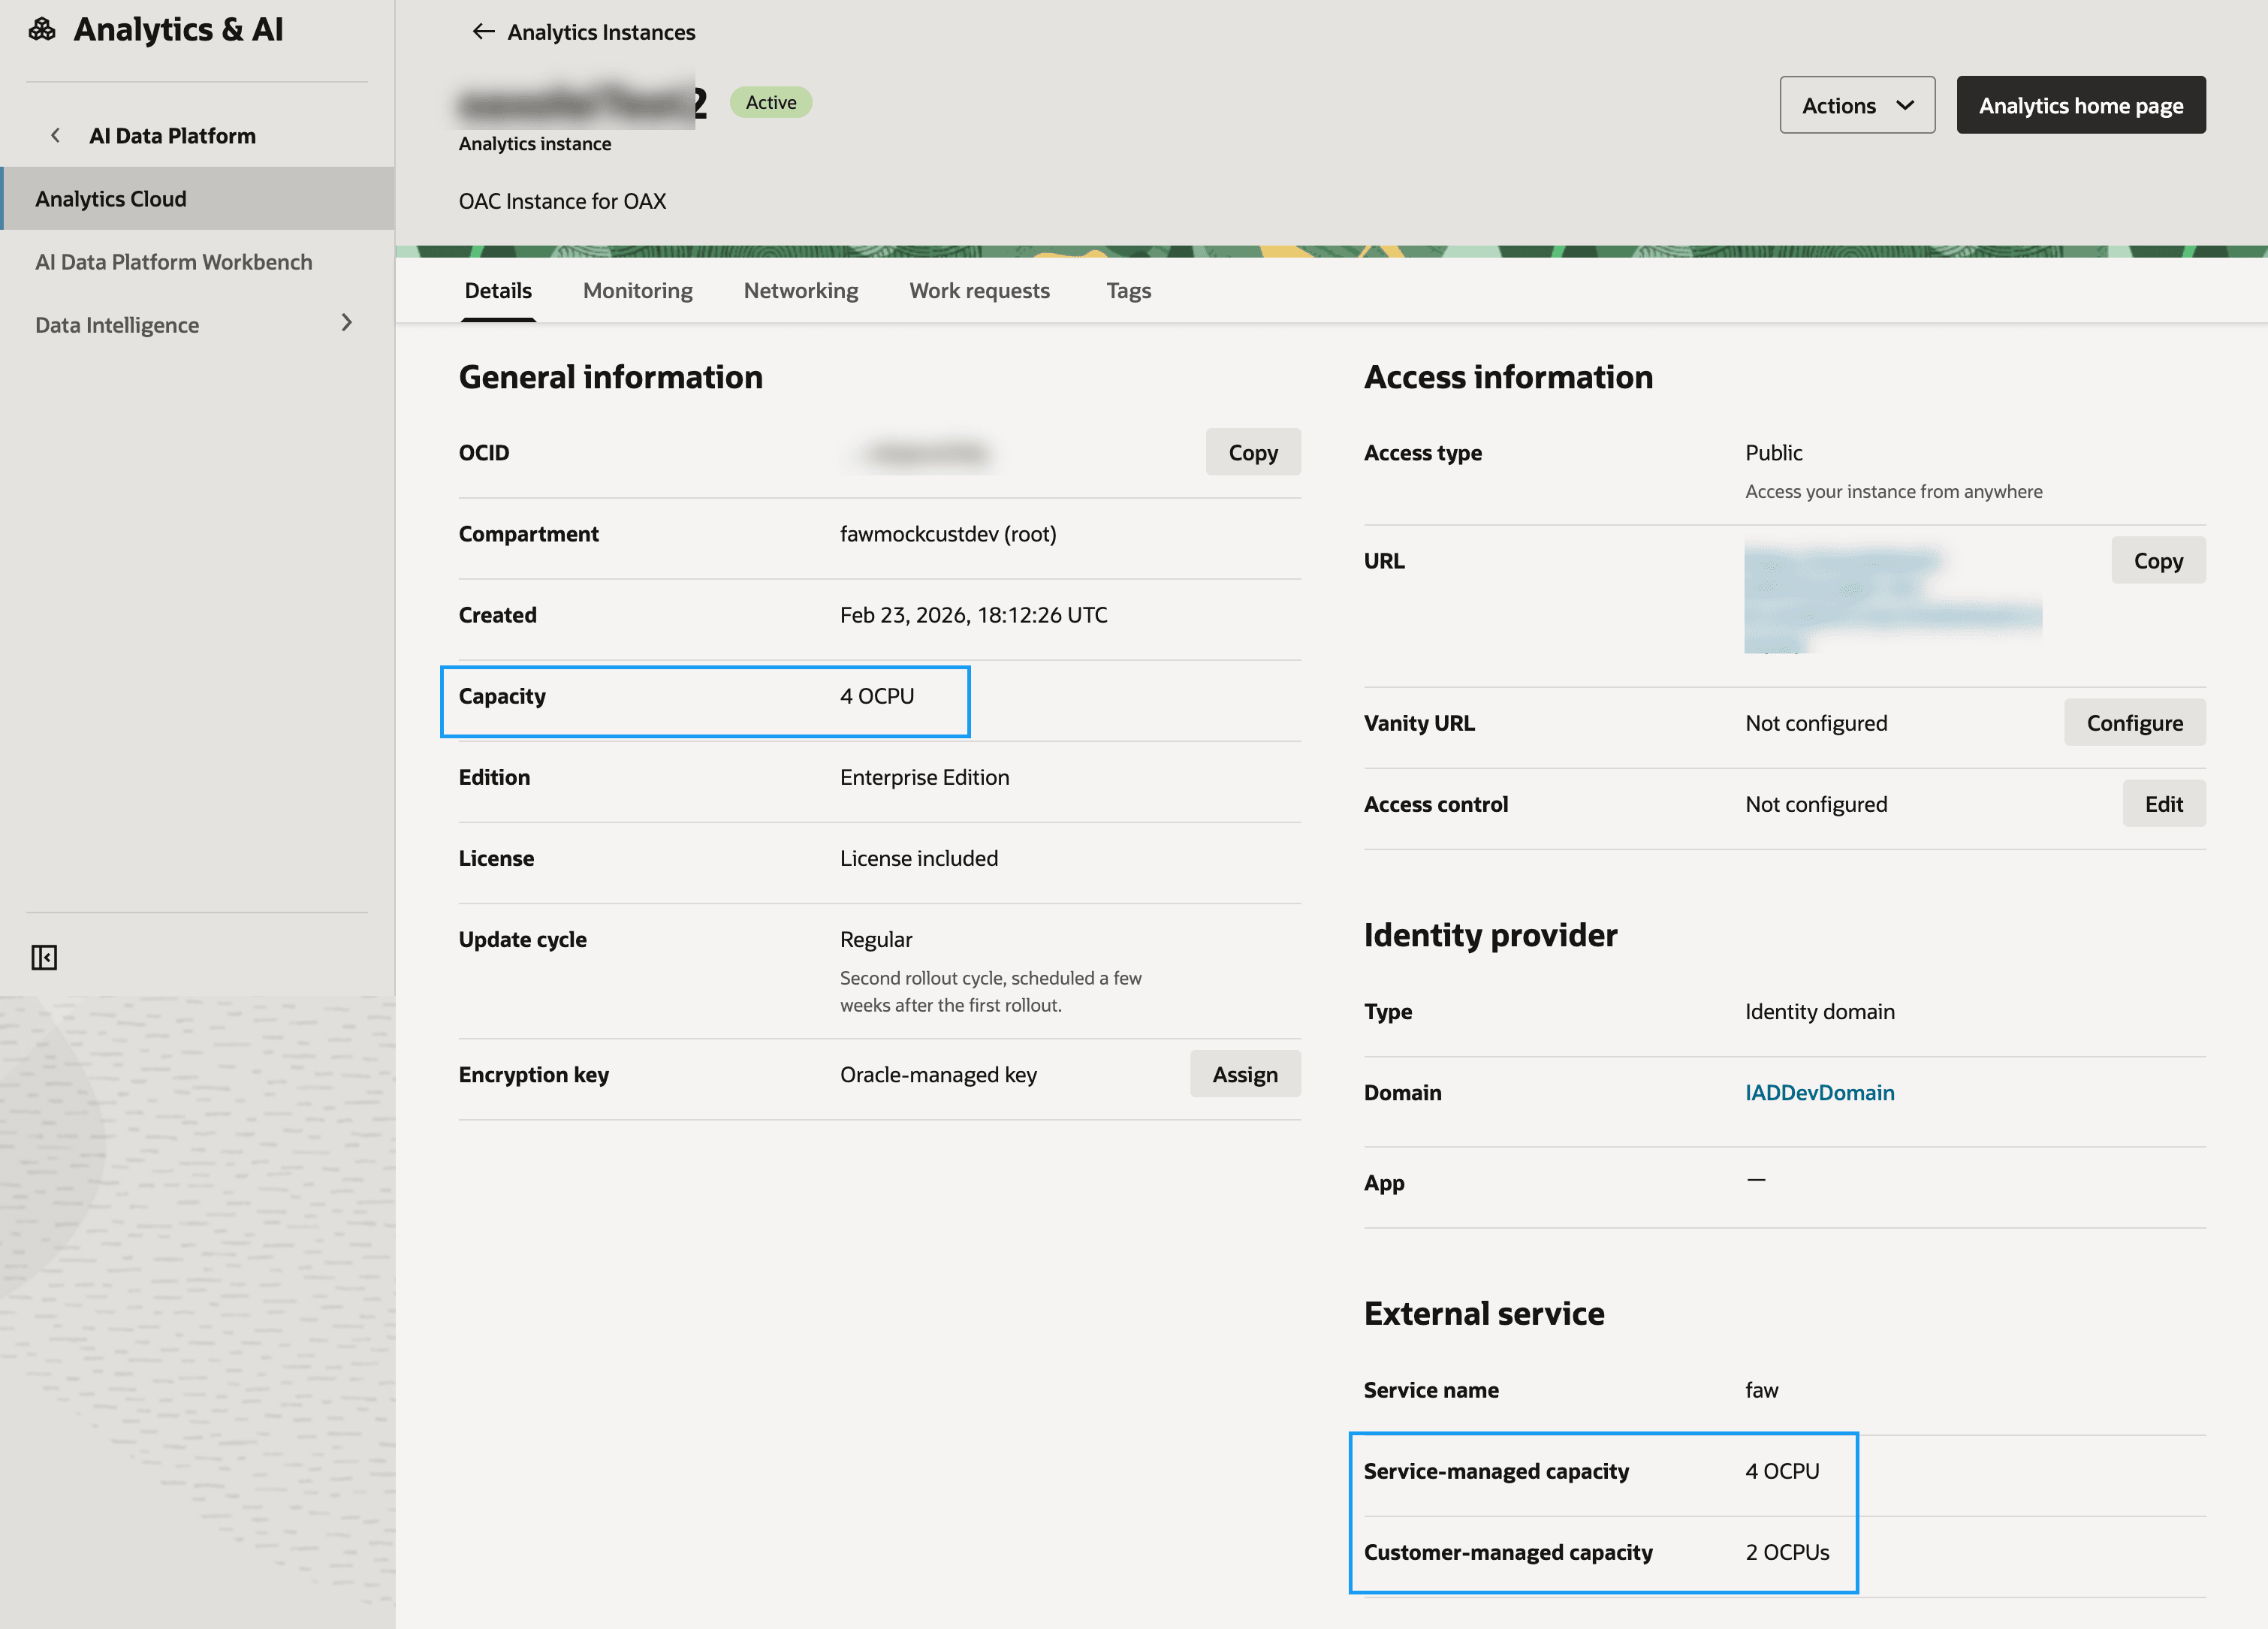Copy the instance URL
The image size is (2268, 1629).
click(x=2158, y=560)
